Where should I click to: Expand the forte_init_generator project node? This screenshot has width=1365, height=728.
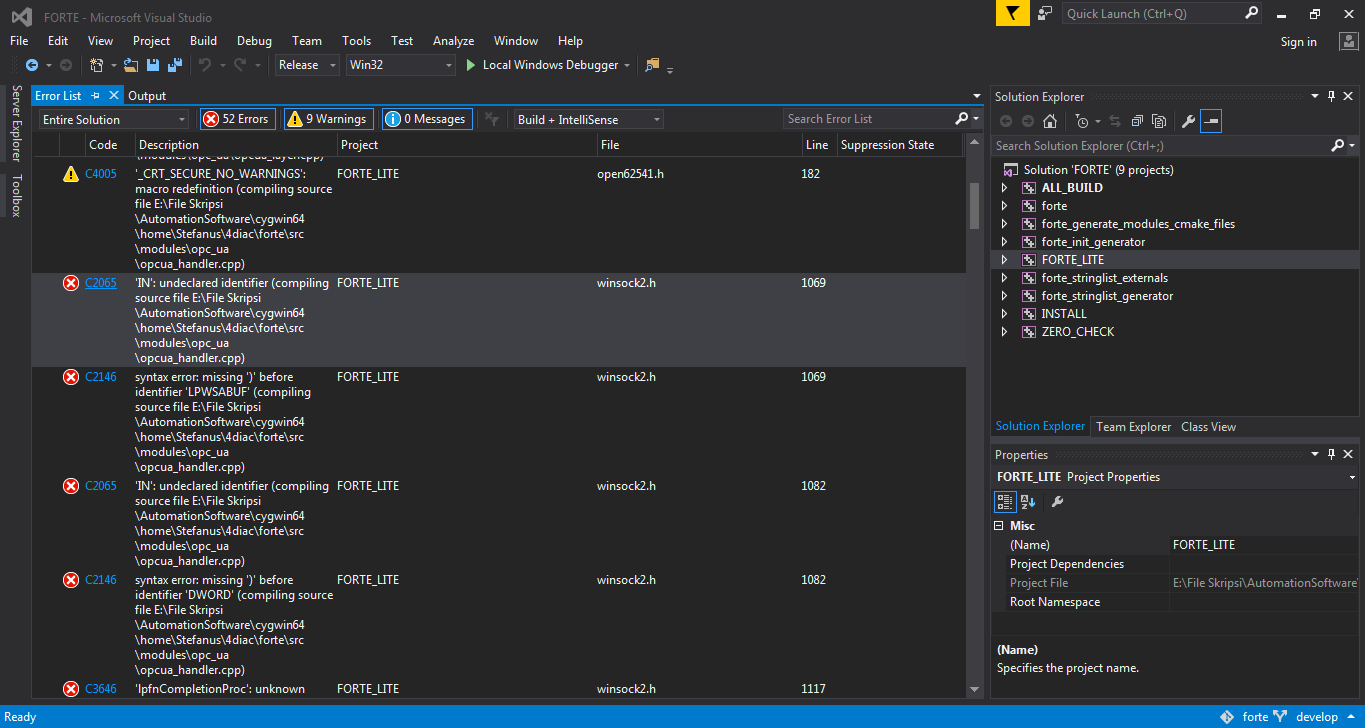coord(1005,242)
